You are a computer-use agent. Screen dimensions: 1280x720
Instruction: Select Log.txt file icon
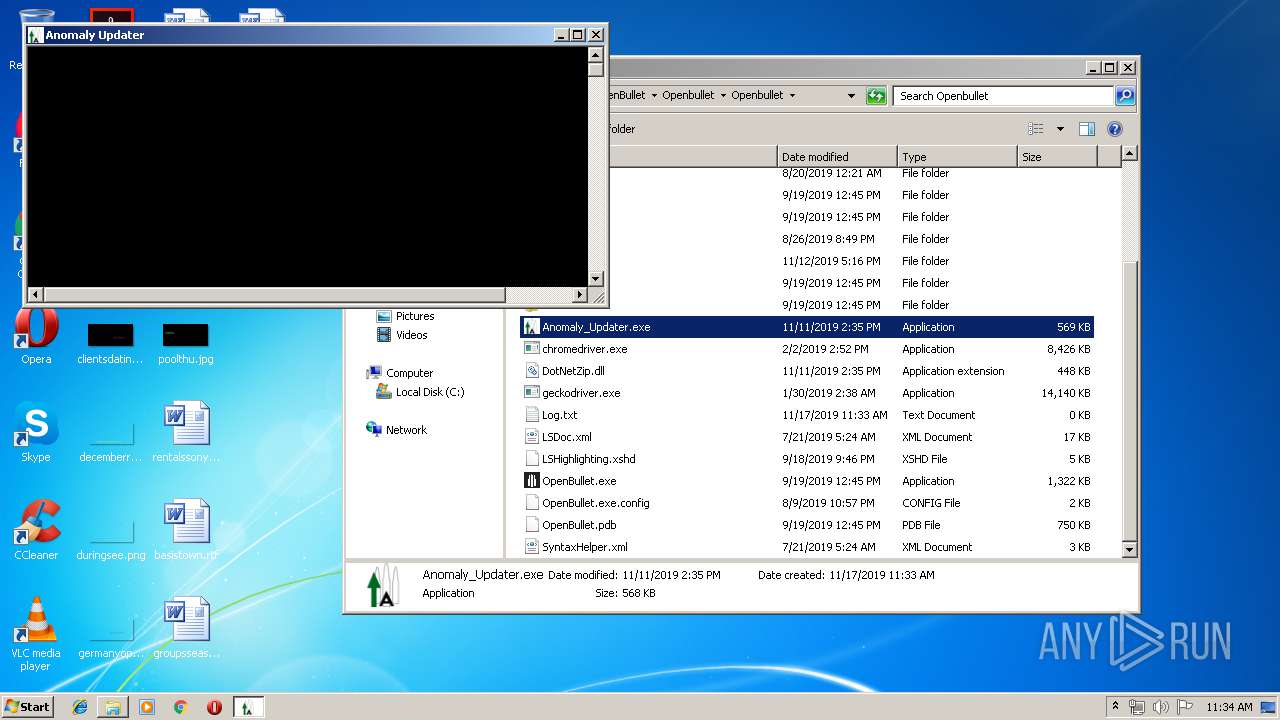(x=532, y=415)
